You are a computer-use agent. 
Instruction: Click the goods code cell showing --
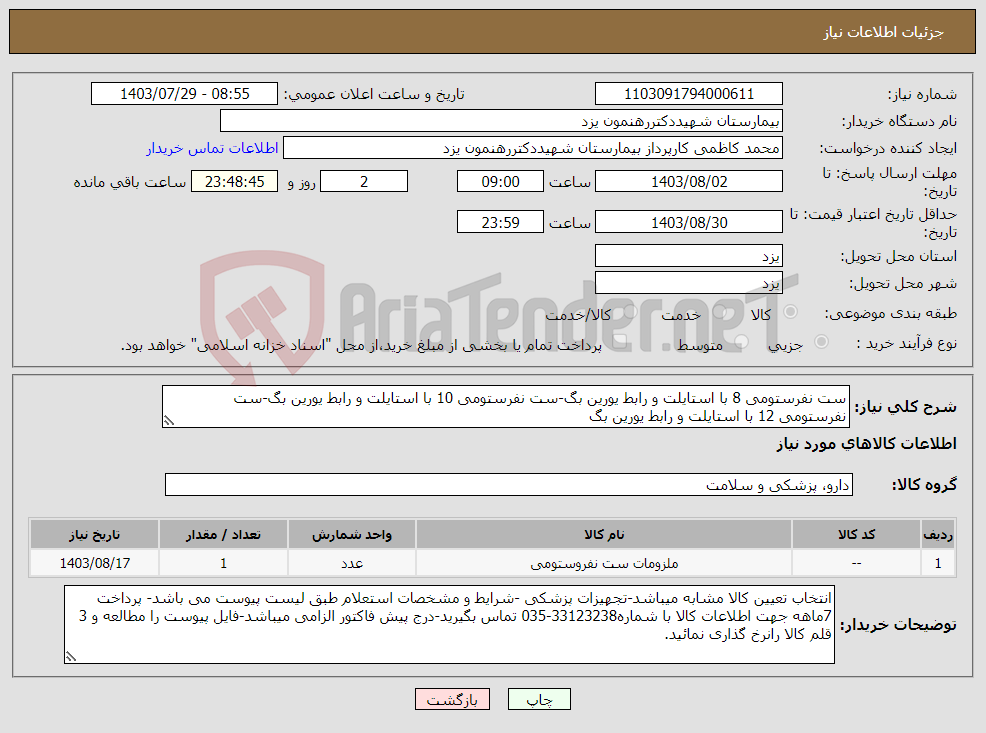point(856,563)
